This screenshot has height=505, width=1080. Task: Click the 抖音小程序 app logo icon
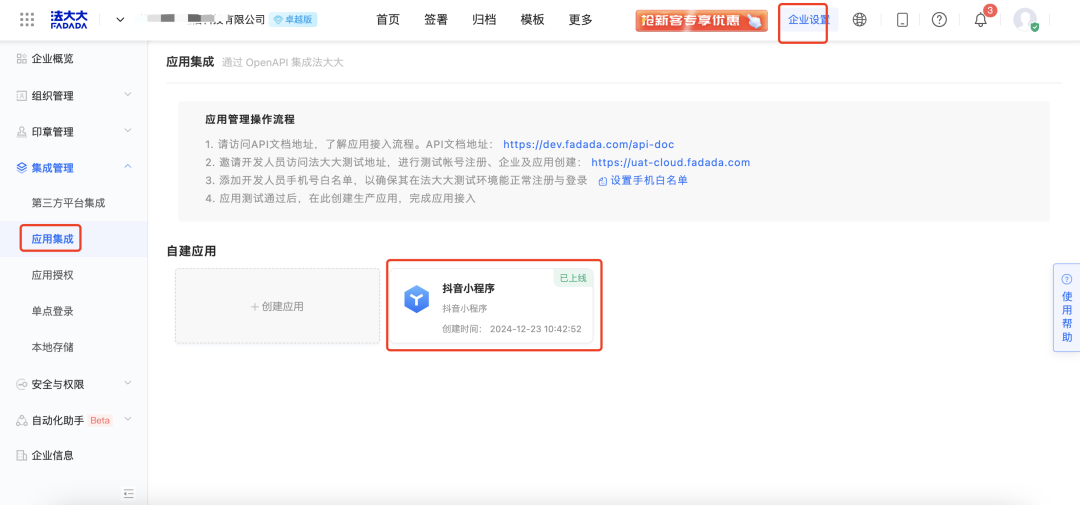tap(416, 299)
